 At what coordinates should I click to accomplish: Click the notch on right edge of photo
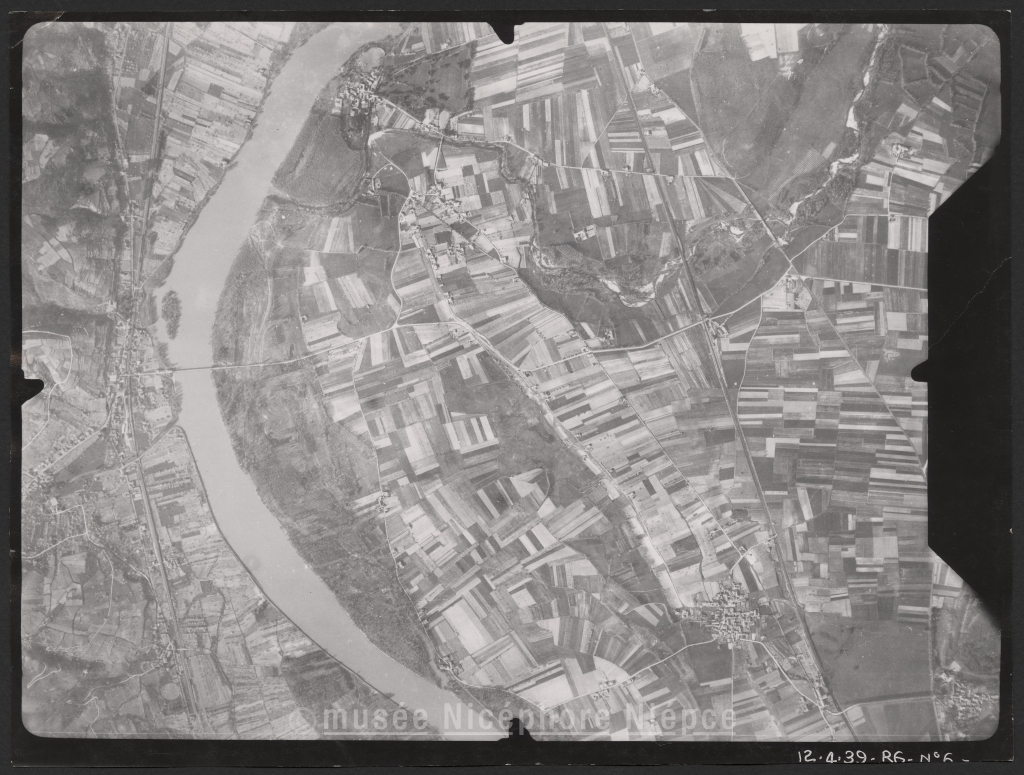(922, 371)
